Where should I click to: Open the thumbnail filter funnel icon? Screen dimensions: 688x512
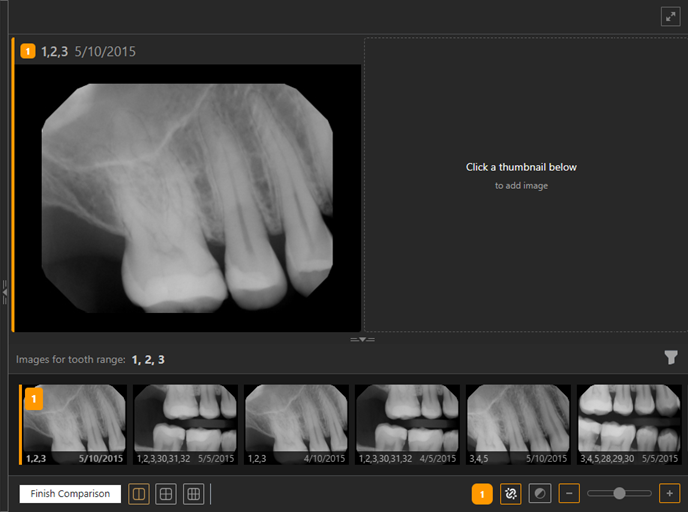[671, 357]
